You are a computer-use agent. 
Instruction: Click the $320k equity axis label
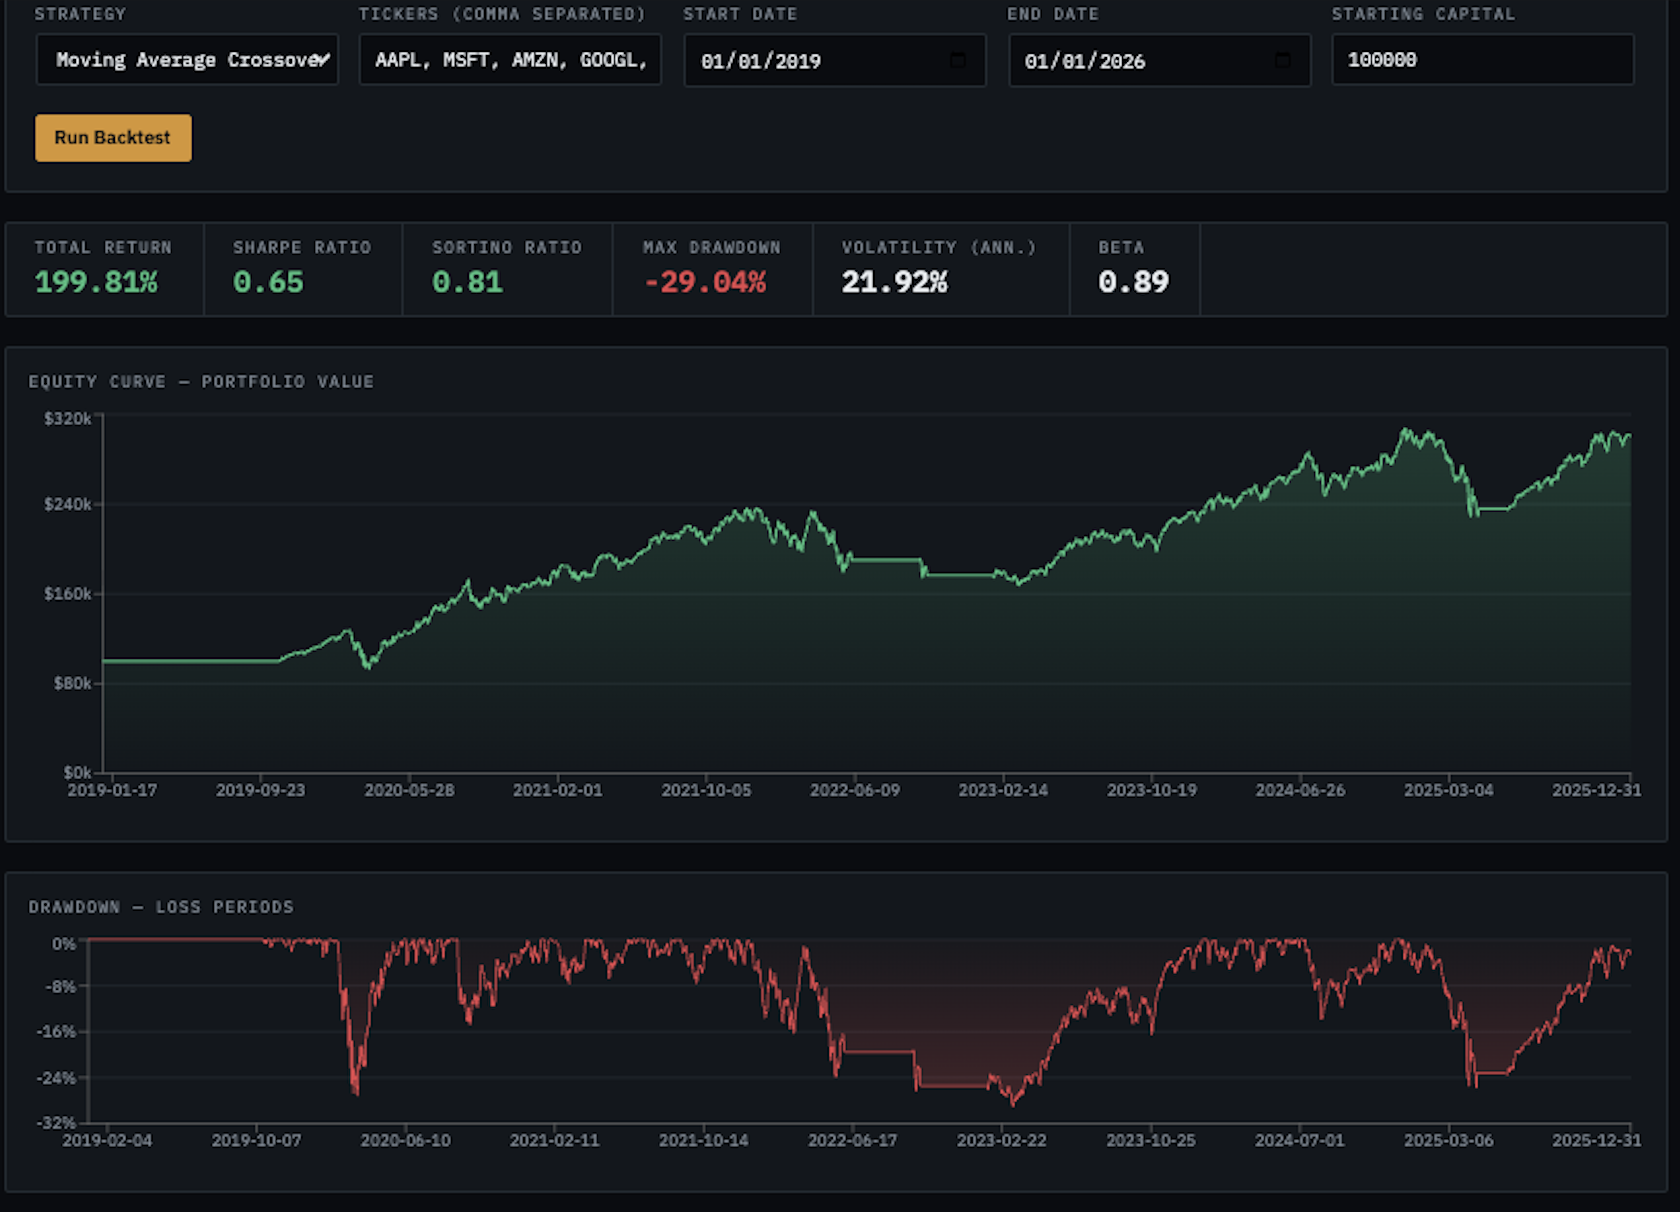(x=68, y=418)
